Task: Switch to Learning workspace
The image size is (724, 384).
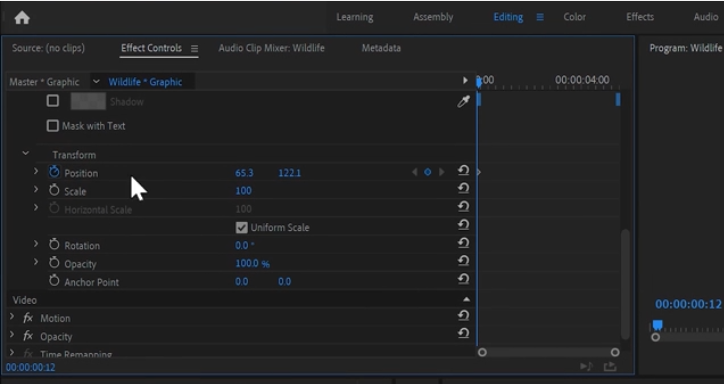Action: click(355, 17)
